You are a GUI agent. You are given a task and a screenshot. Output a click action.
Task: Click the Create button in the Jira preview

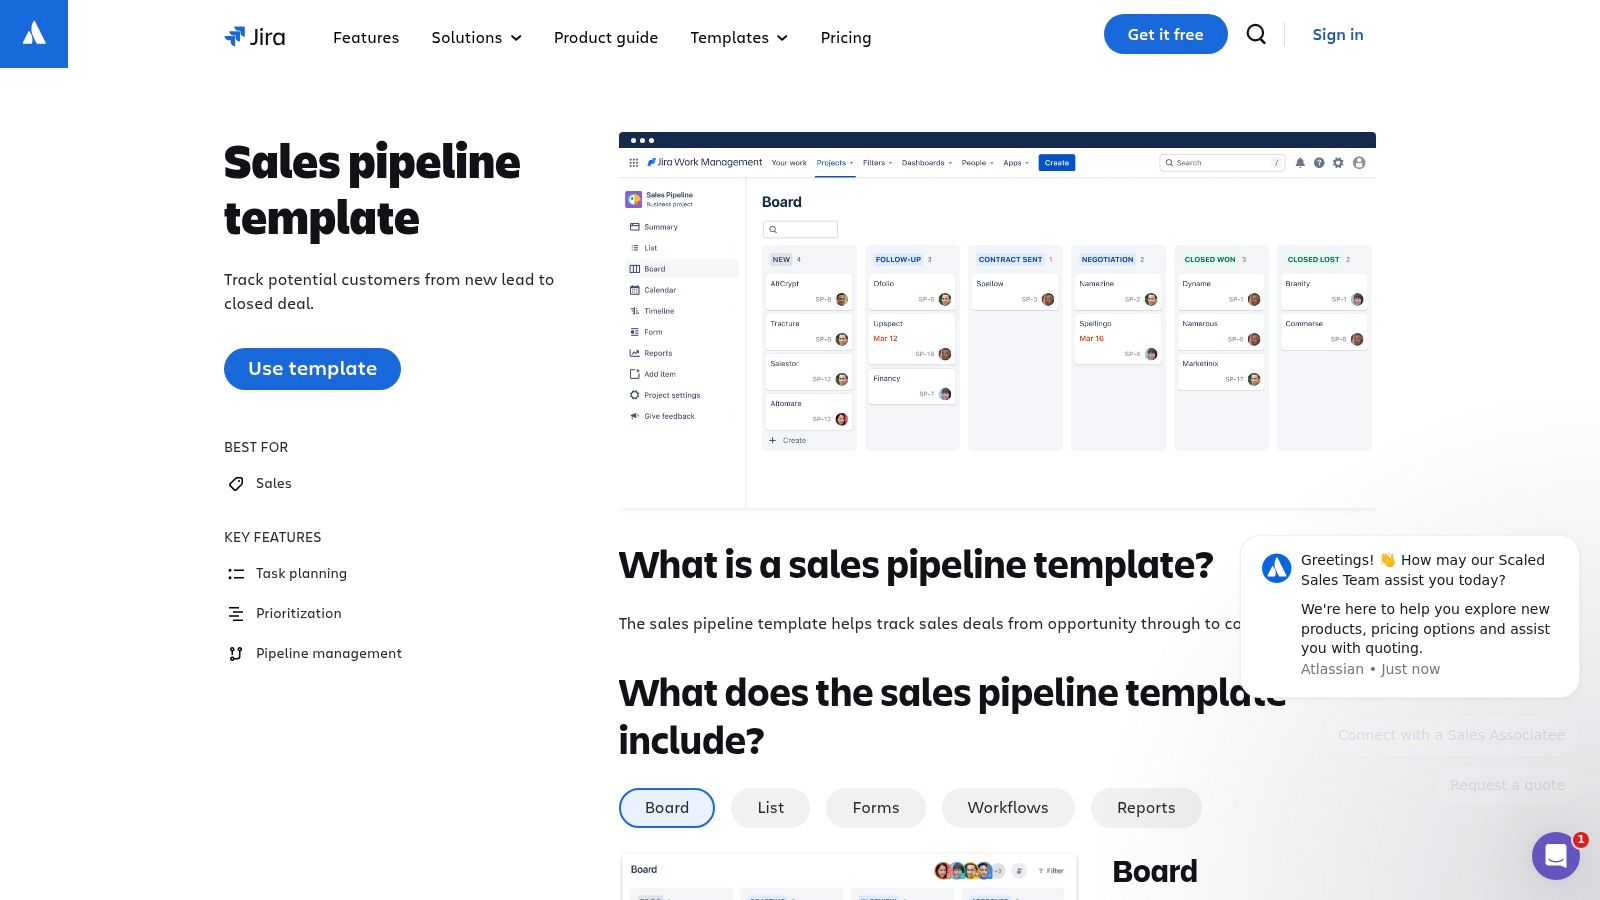[x=1057, y=162]
